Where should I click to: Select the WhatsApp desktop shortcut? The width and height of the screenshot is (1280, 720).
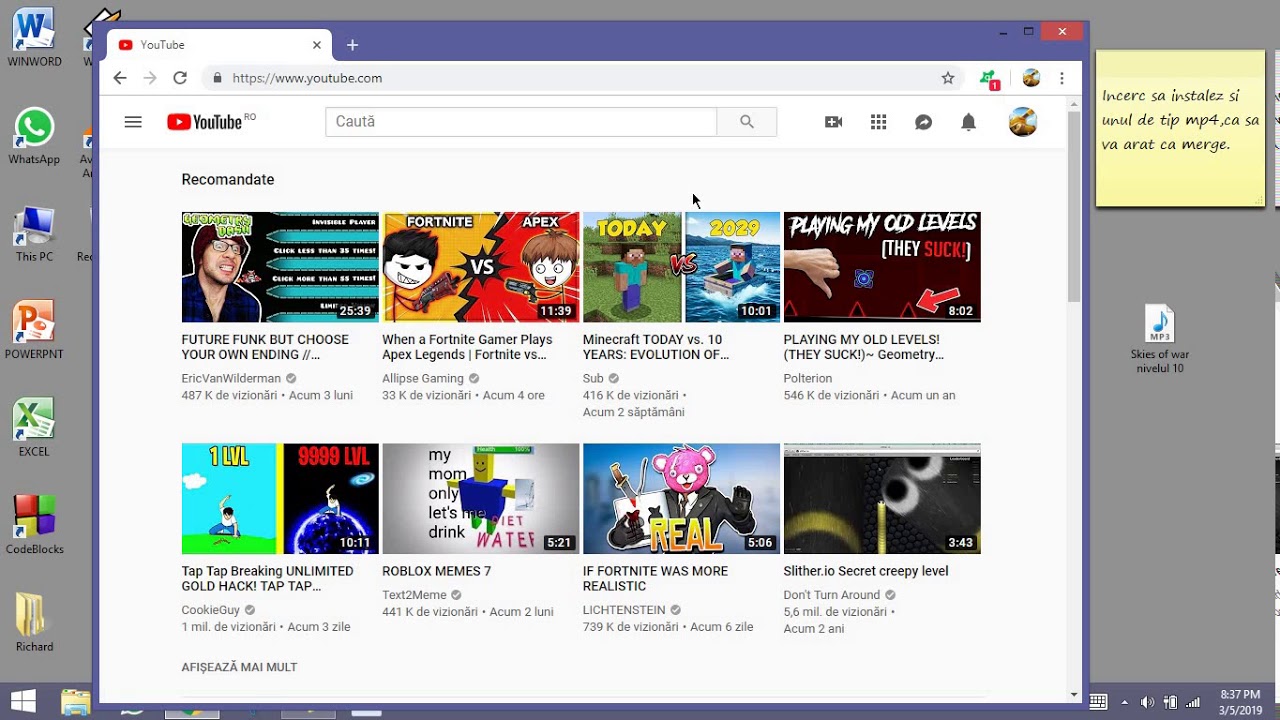click(34, 136)
